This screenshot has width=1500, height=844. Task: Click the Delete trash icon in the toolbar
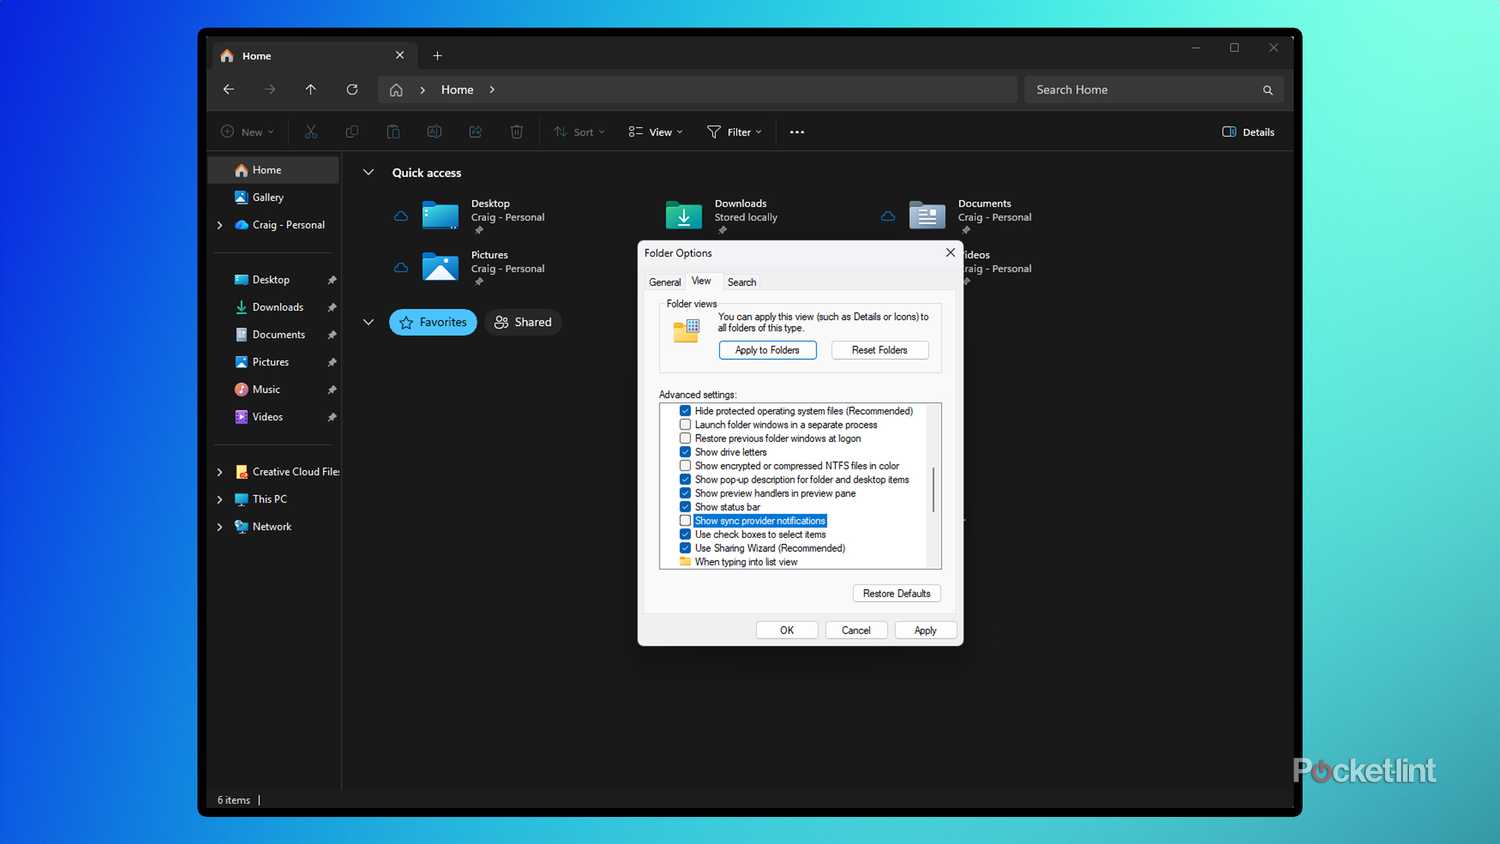point(516,131)
